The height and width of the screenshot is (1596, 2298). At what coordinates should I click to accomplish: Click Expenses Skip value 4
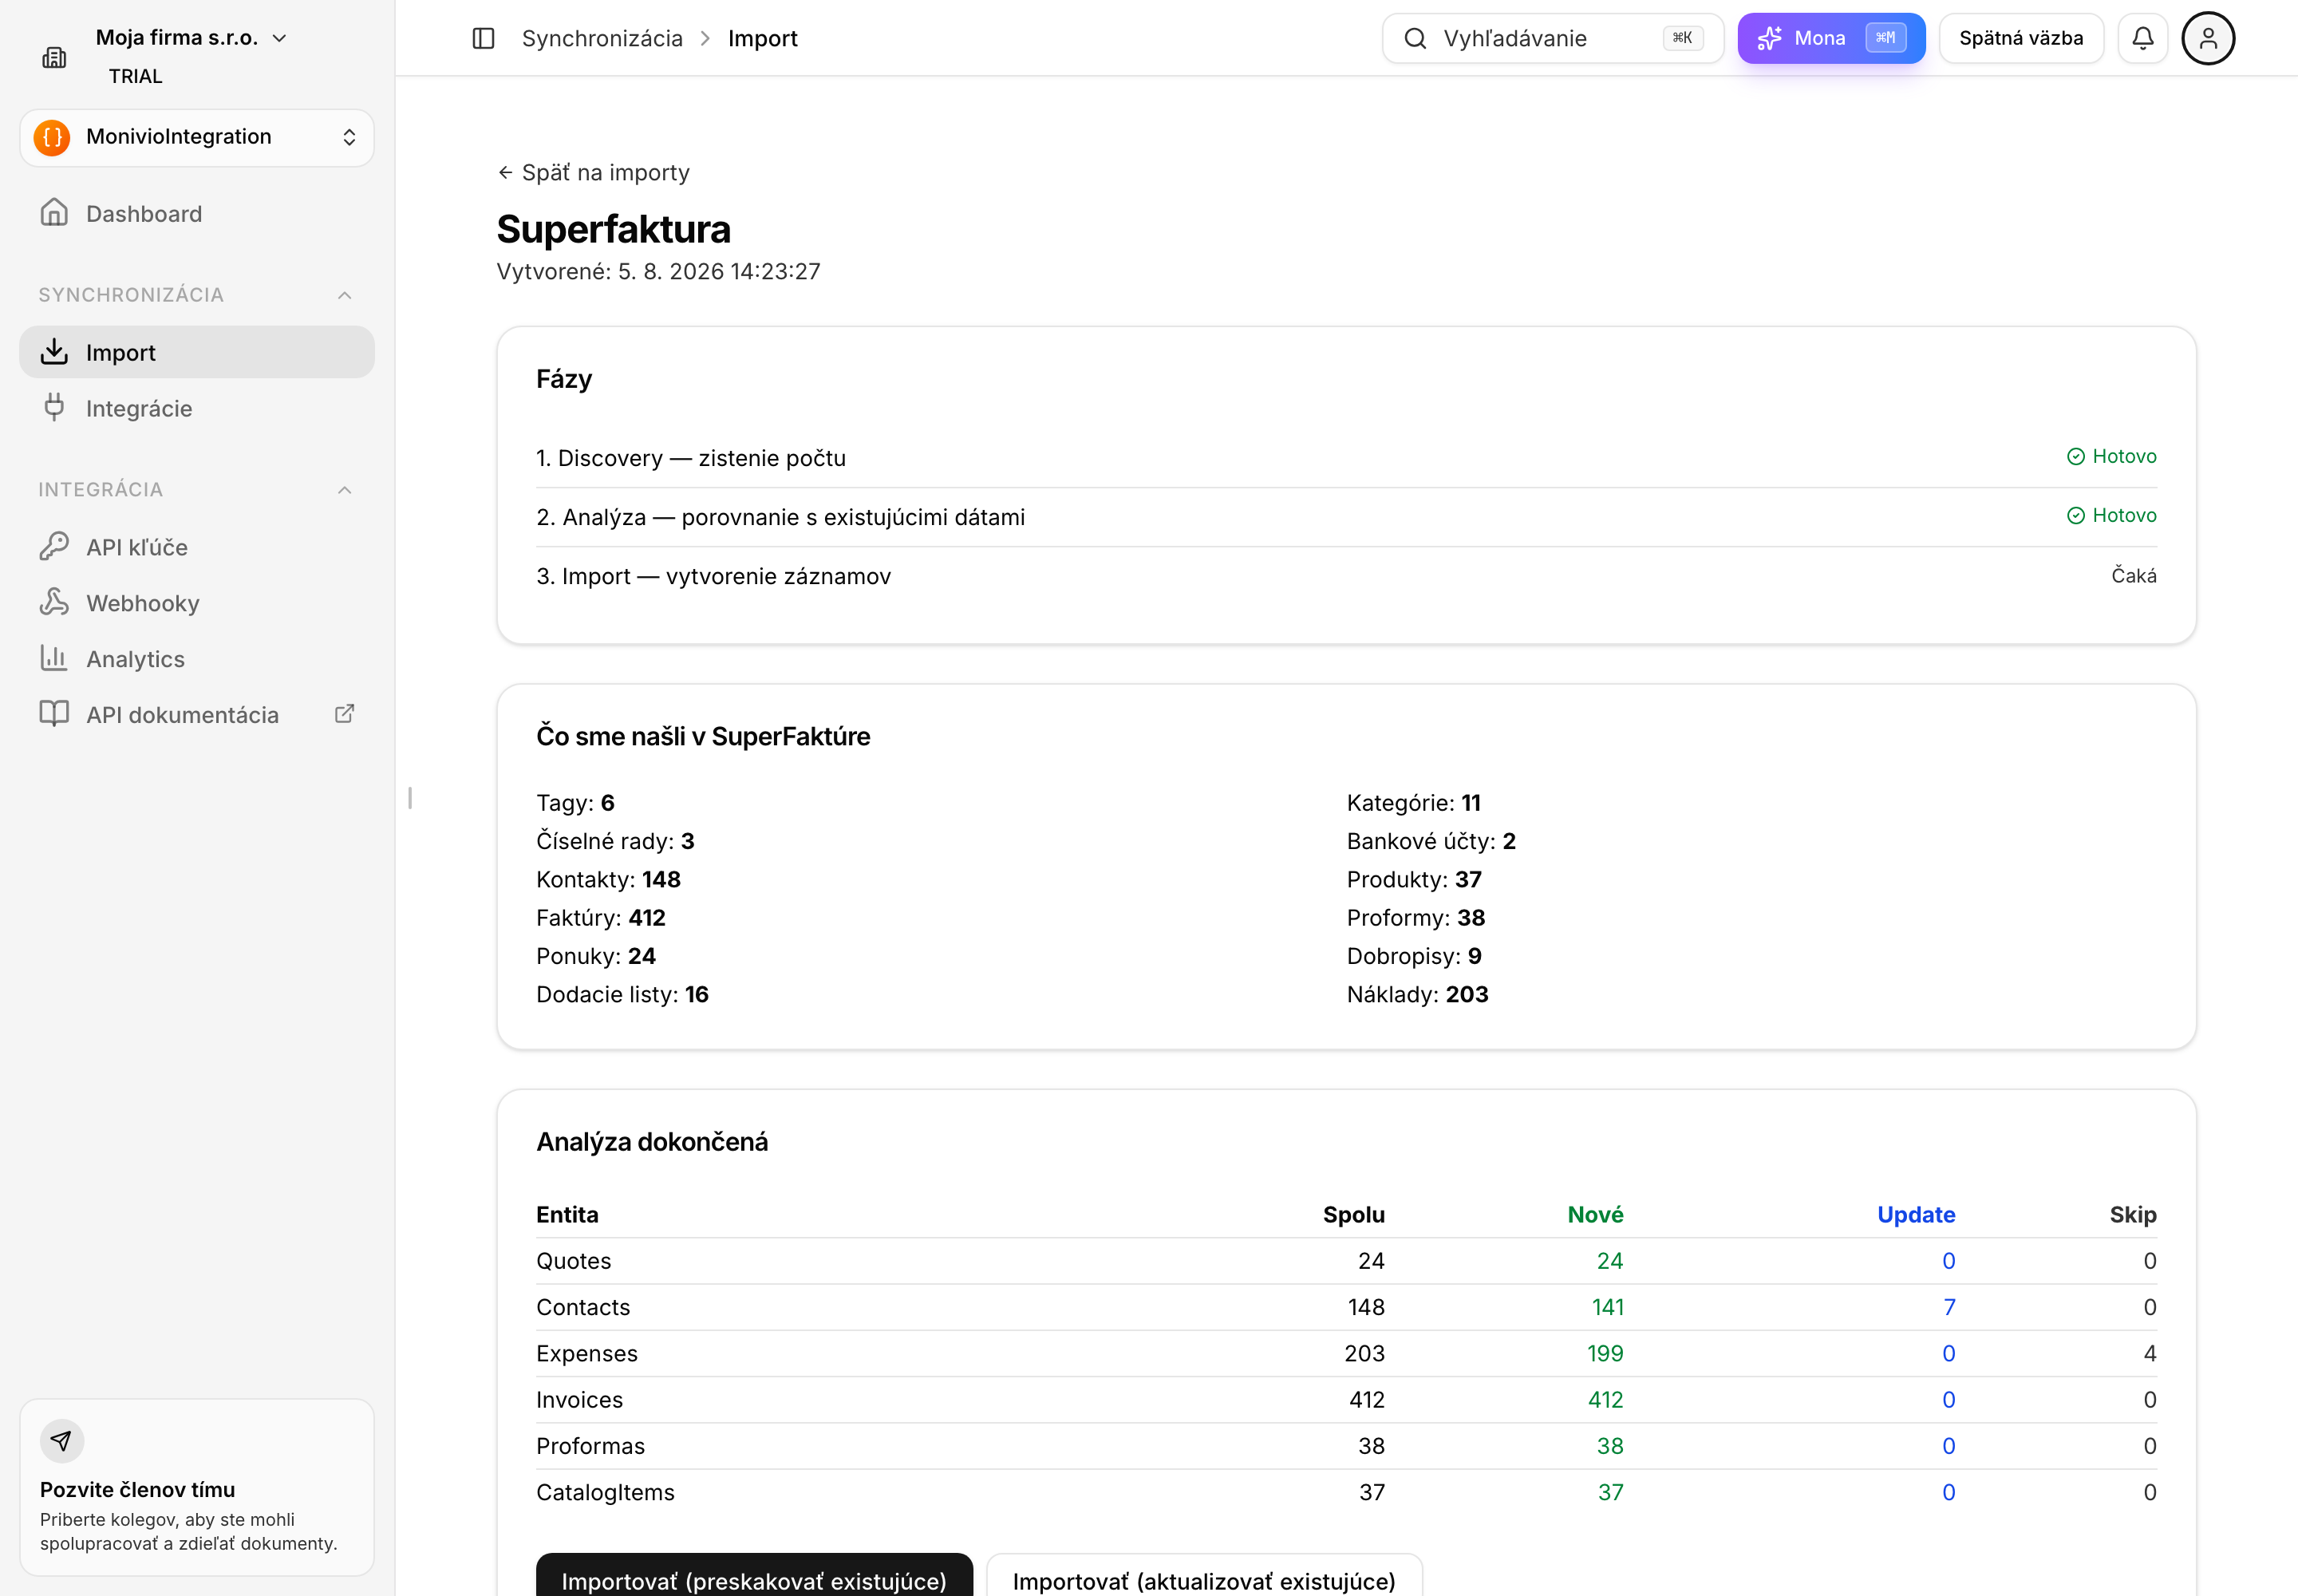pyautogui.click(x=2150, y=1354)
